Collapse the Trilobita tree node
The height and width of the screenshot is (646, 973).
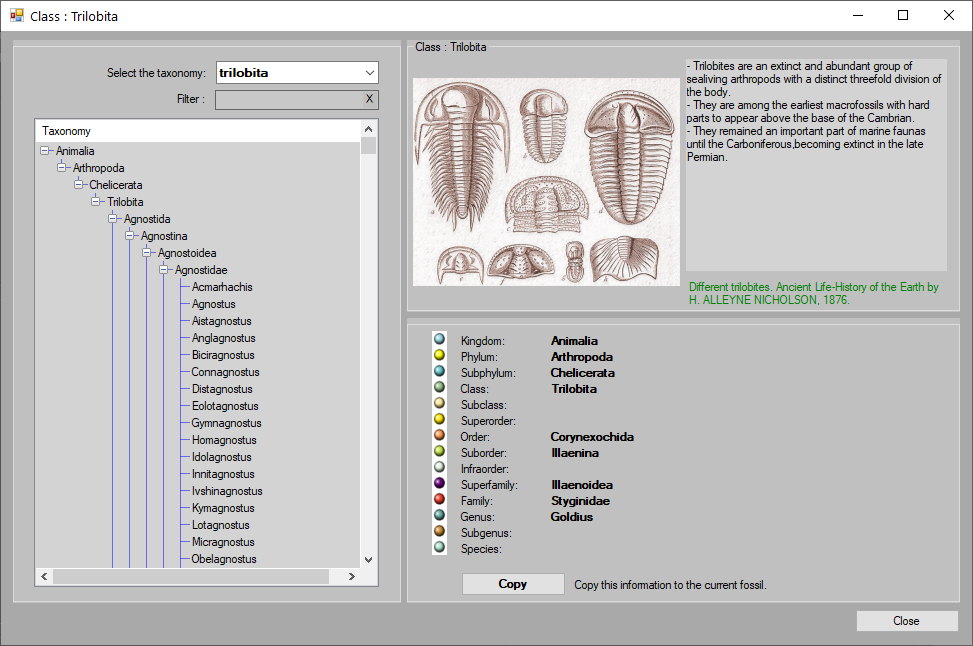[x=96, y=202]
